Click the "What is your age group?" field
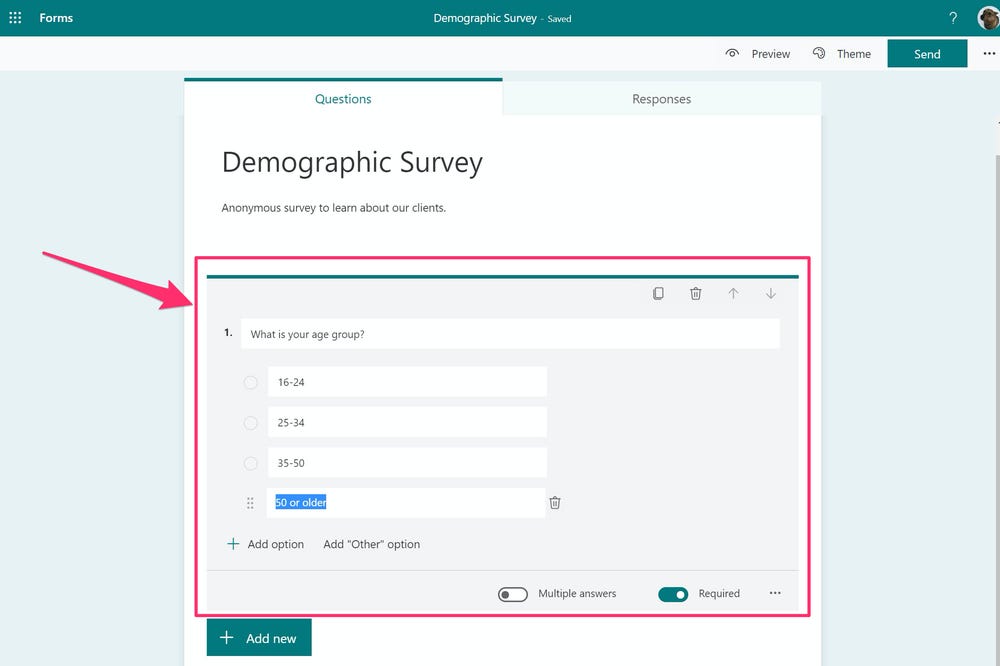This screenshot has width=1000, height=666. pos(510,333)
